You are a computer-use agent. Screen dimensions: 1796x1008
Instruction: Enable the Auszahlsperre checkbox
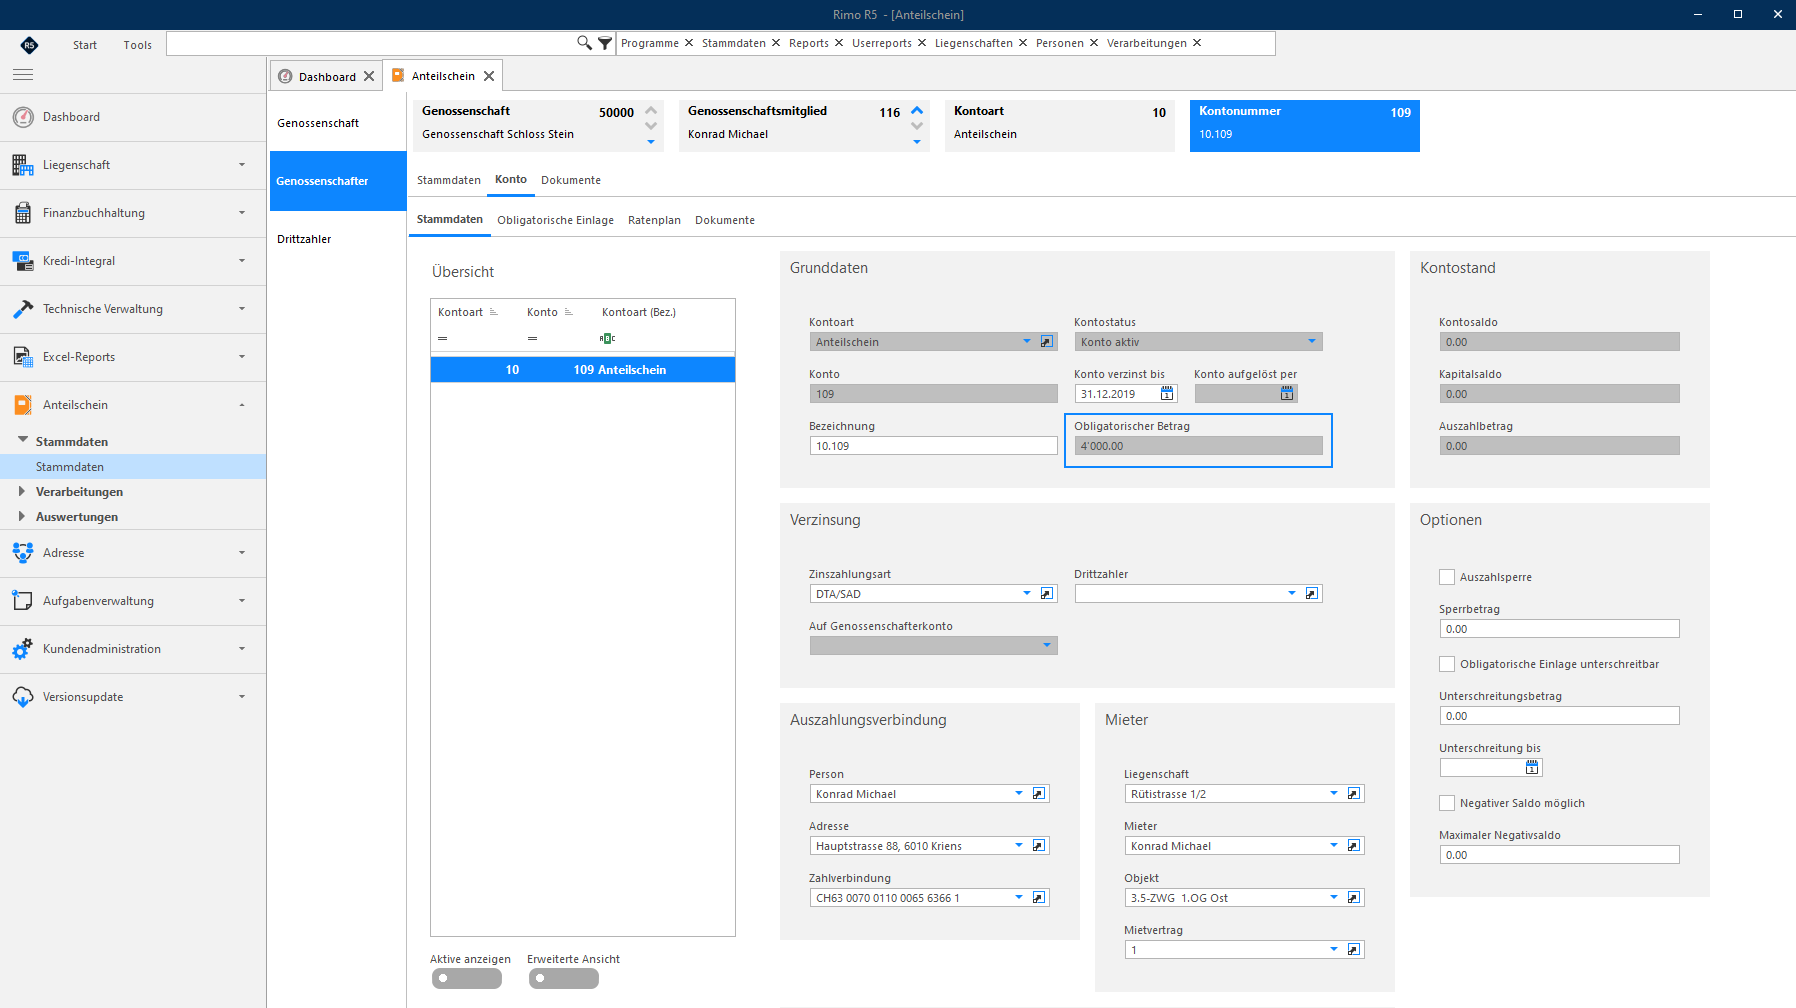(x=1447, y=577)
